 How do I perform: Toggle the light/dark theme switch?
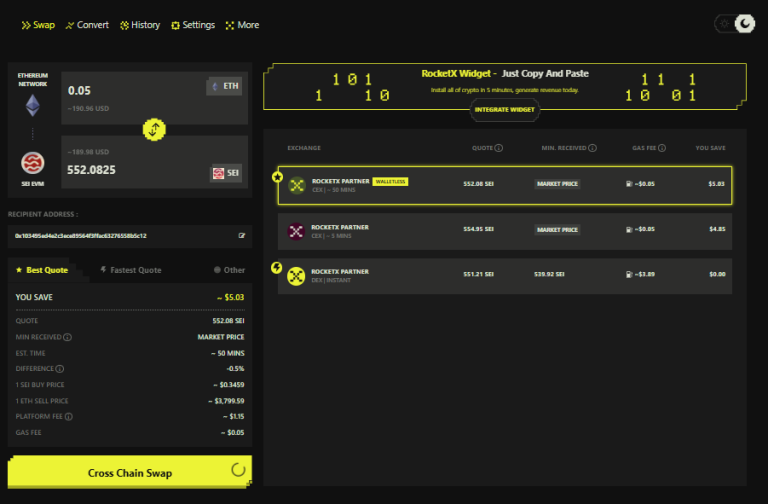(734, 23)
